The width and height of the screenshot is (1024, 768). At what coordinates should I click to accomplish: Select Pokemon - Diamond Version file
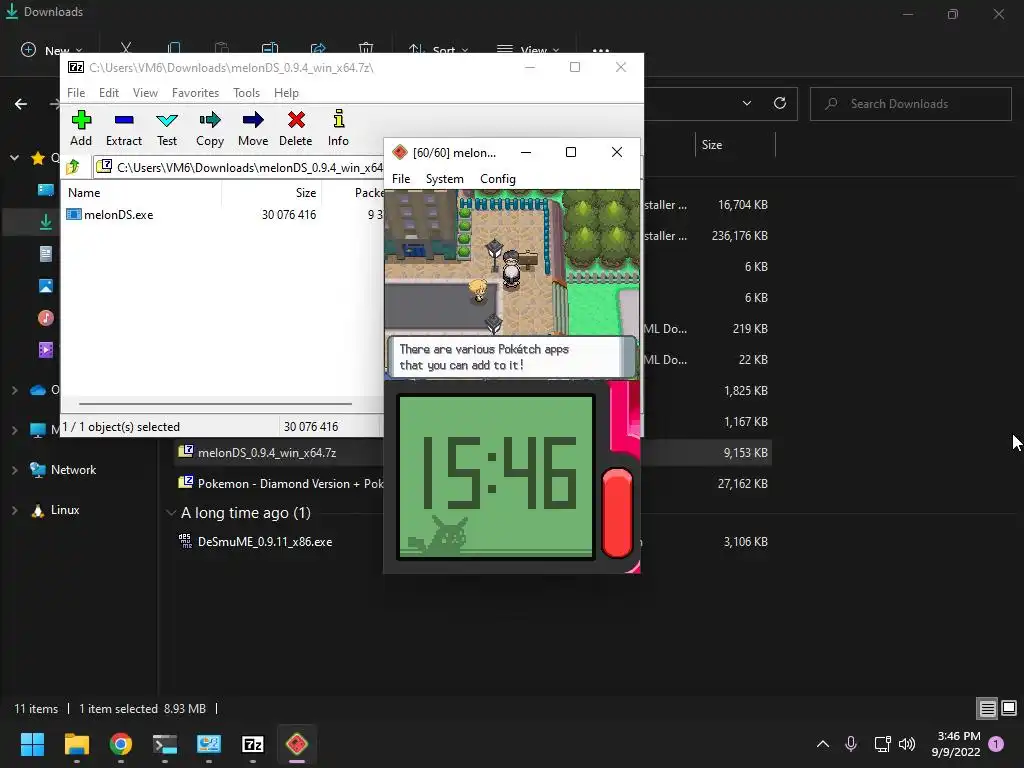[281, 484]
